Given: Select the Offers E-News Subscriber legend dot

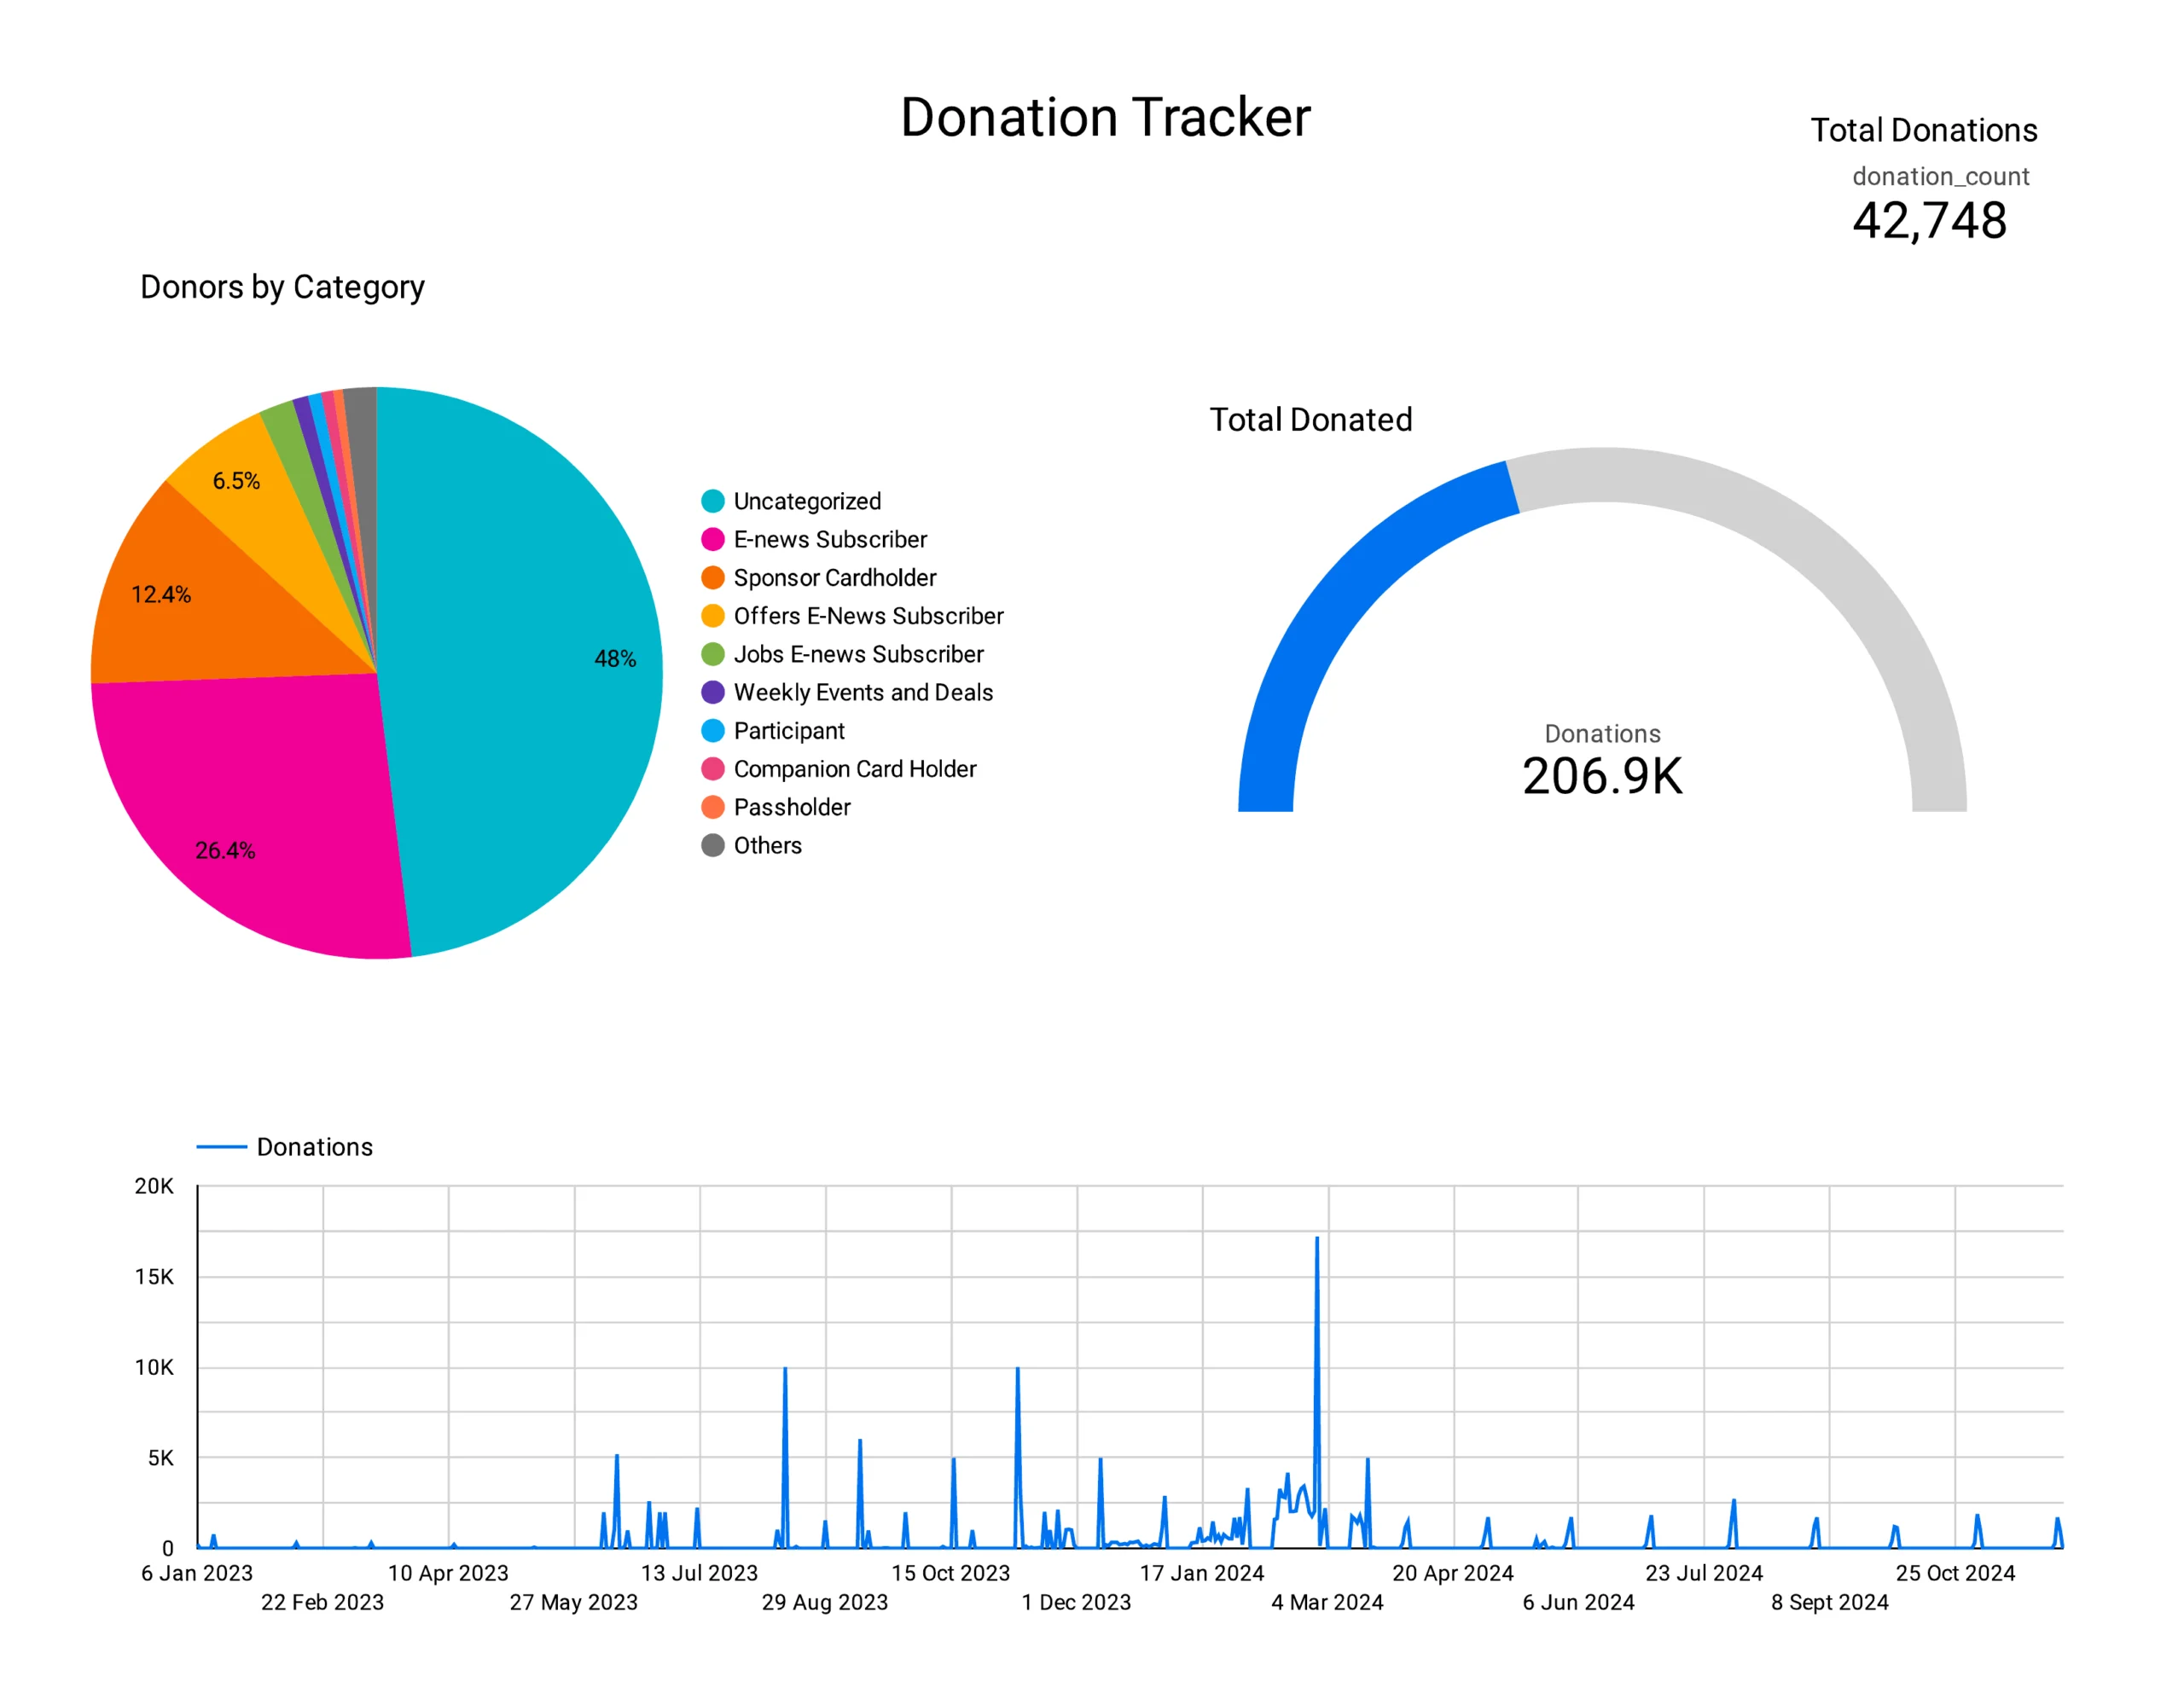Looking at the screenshot, I should coord(714,616).
